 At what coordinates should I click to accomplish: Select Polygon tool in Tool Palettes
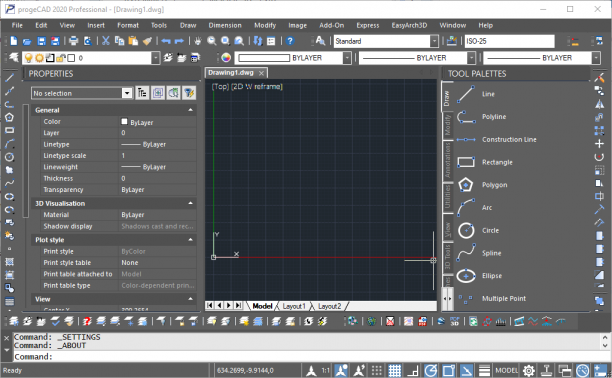click(466, 185)
